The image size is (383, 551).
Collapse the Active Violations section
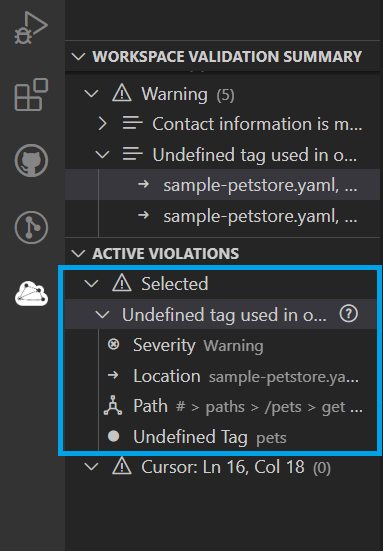[x=78, y=253]
